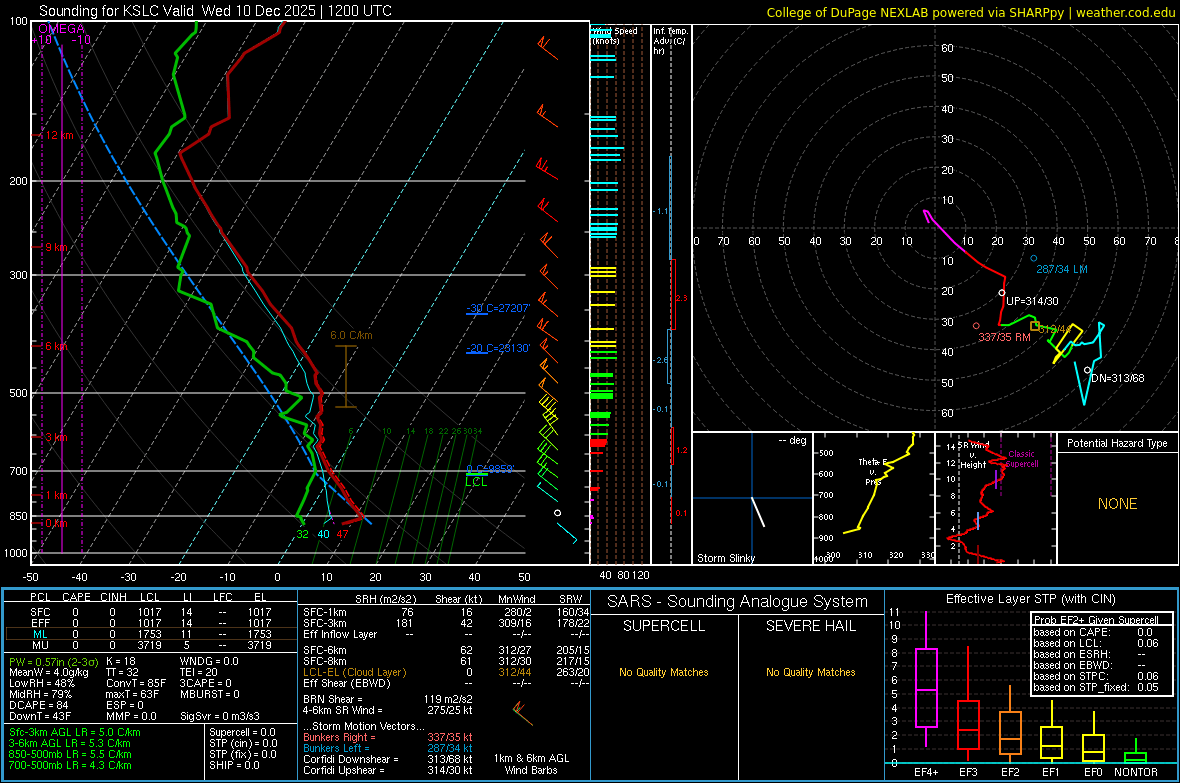Viewport: 1180px width, 783px height.
Task: Click 'No Quality Matches' under SUPERCELL
Action: [x=664, y=672]
